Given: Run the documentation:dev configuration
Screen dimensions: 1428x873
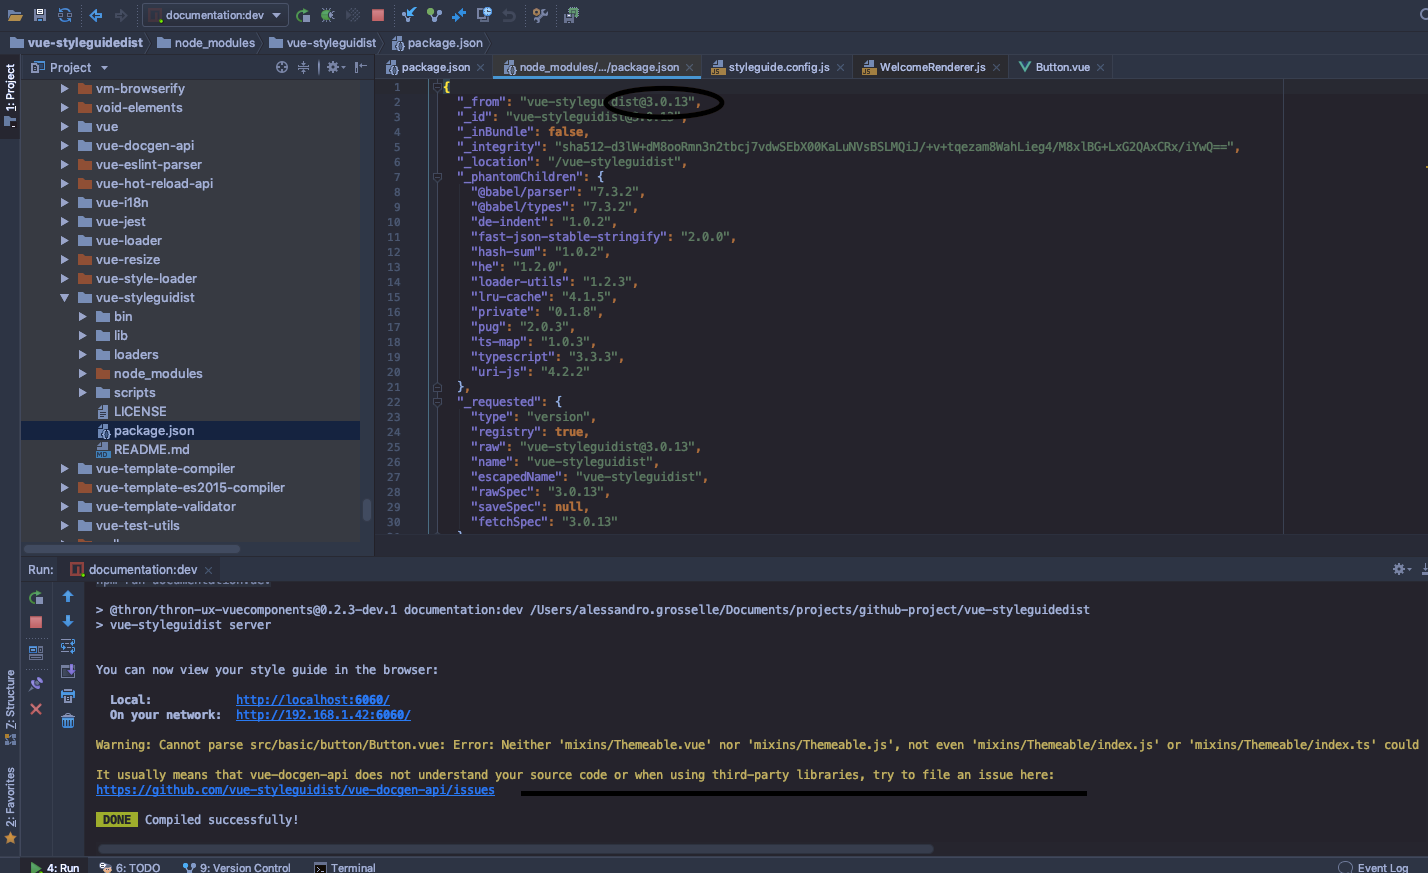Looking at the screenshot, I should click(x=303, y=14).
